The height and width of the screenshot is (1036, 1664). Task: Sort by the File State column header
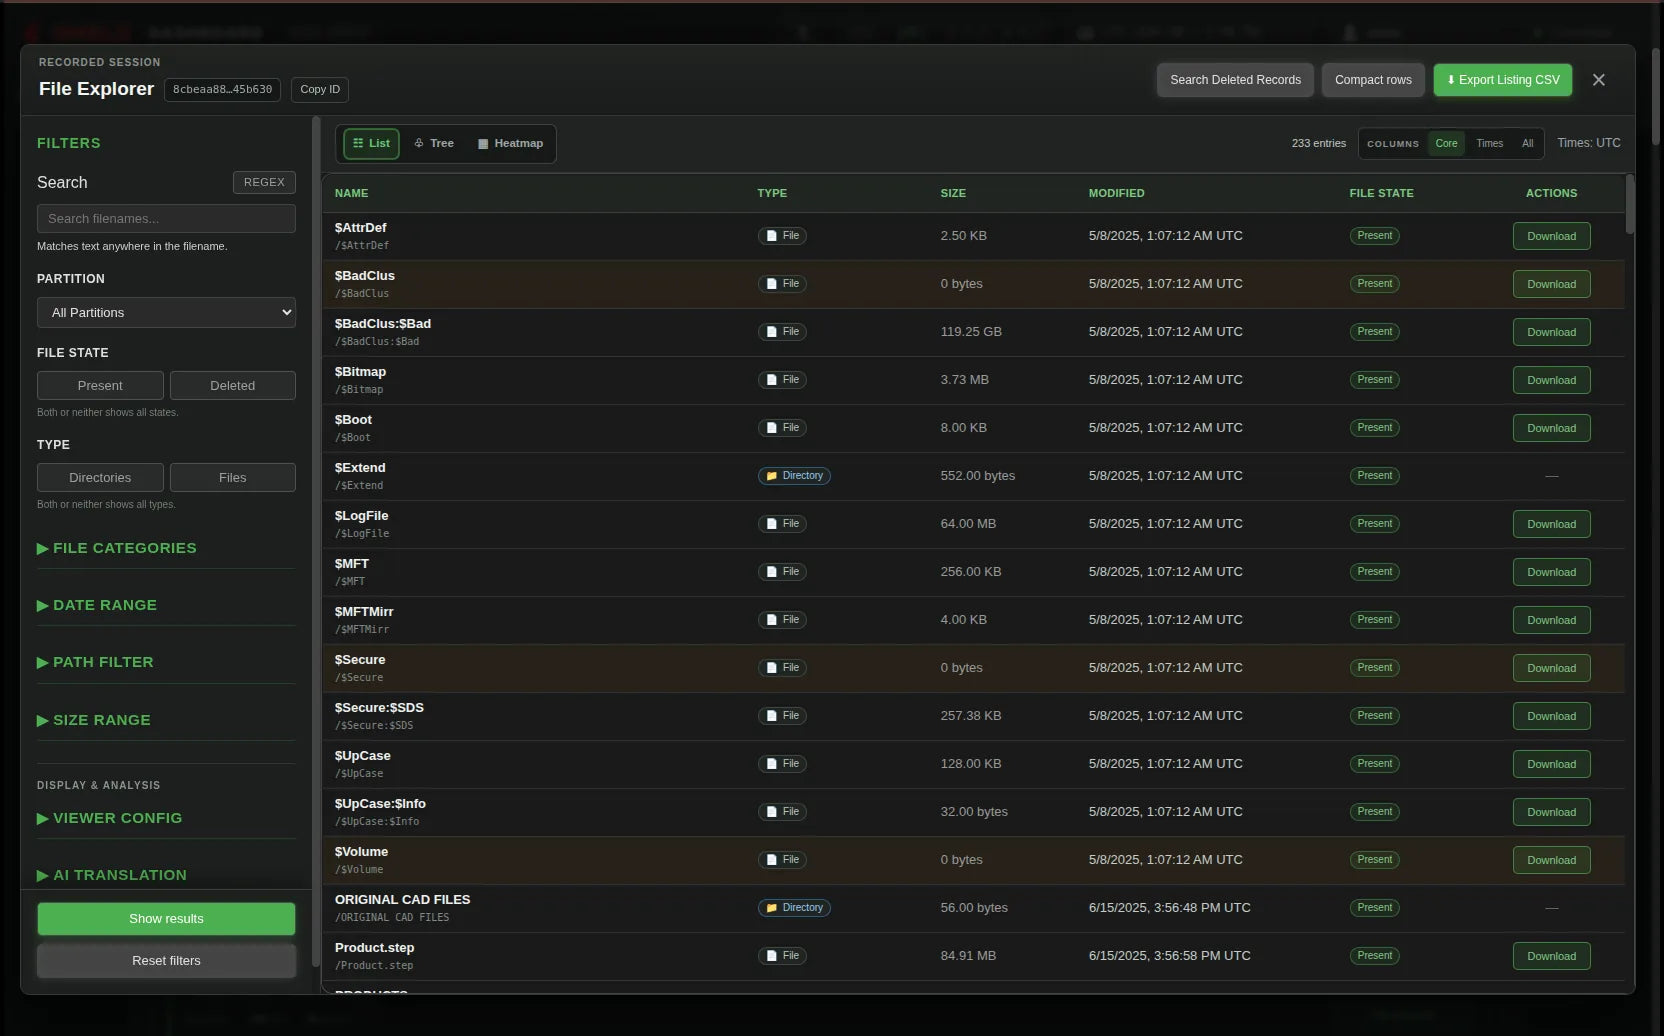1381,194
